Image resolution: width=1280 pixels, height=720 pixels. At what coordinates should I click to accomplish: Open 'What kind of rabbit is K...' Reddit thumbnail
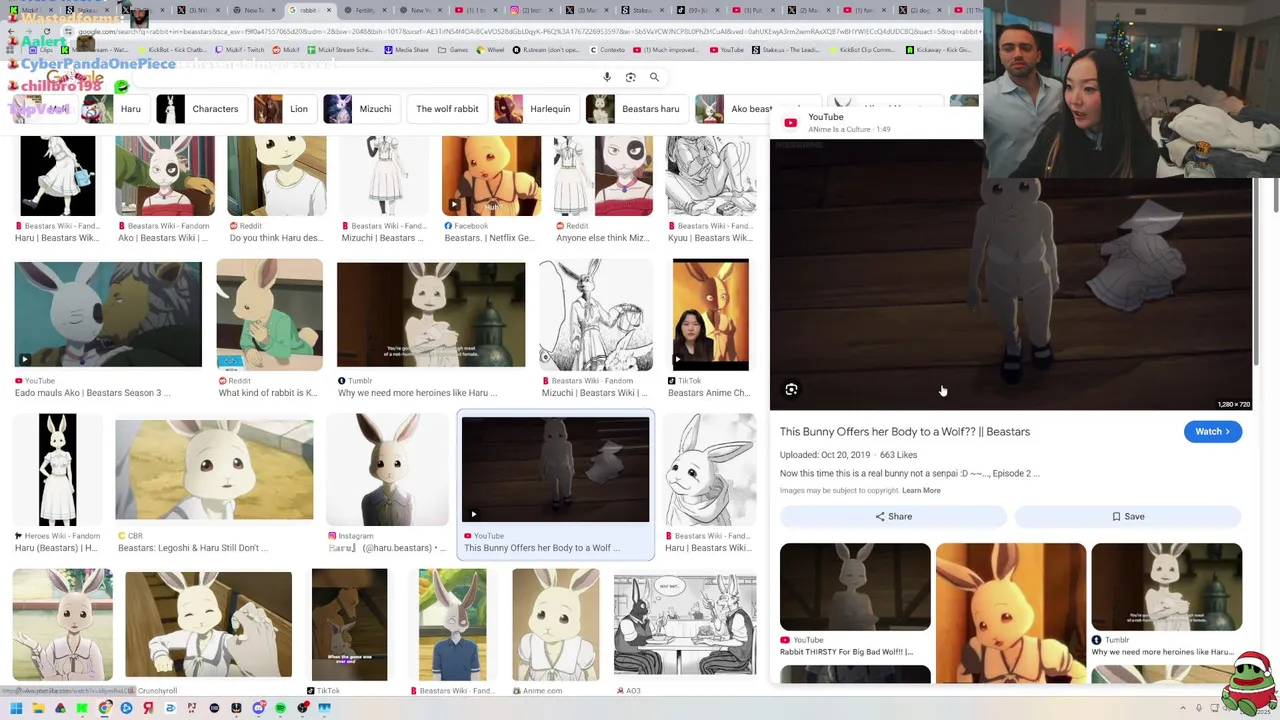pos(270,315)
